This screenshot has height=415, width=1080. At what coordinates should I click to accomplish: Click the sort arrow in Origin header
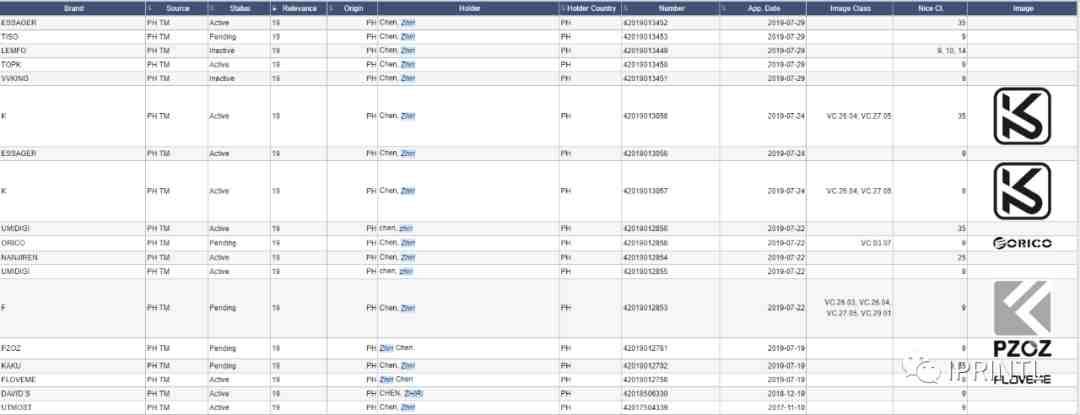pos(331,8)
